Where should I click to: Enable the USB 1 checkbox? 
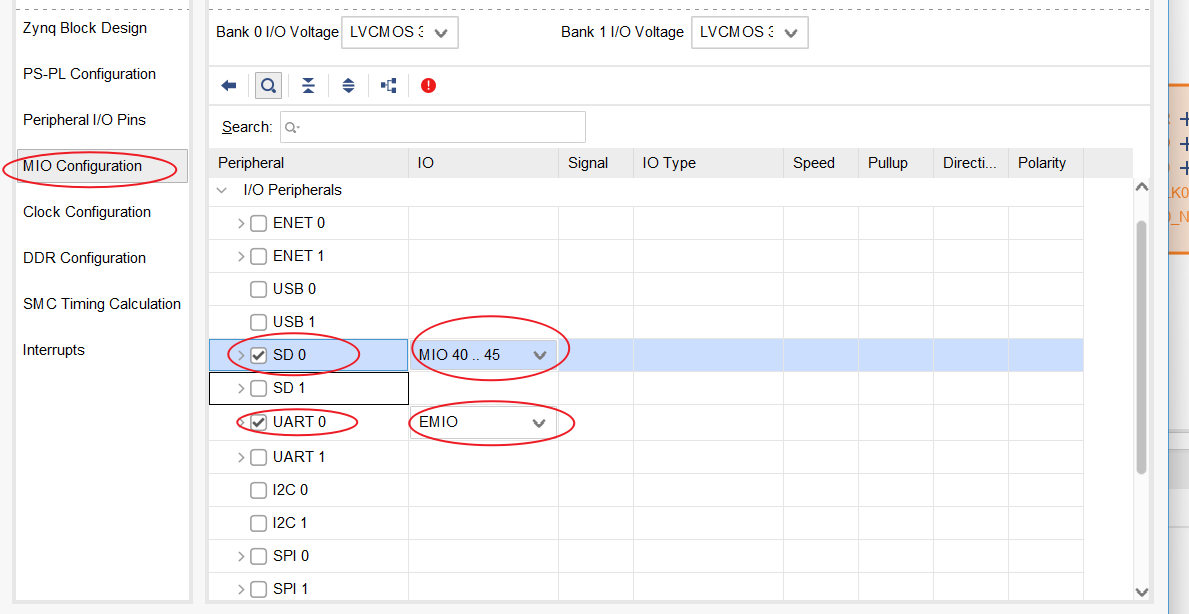coord(259,322)
